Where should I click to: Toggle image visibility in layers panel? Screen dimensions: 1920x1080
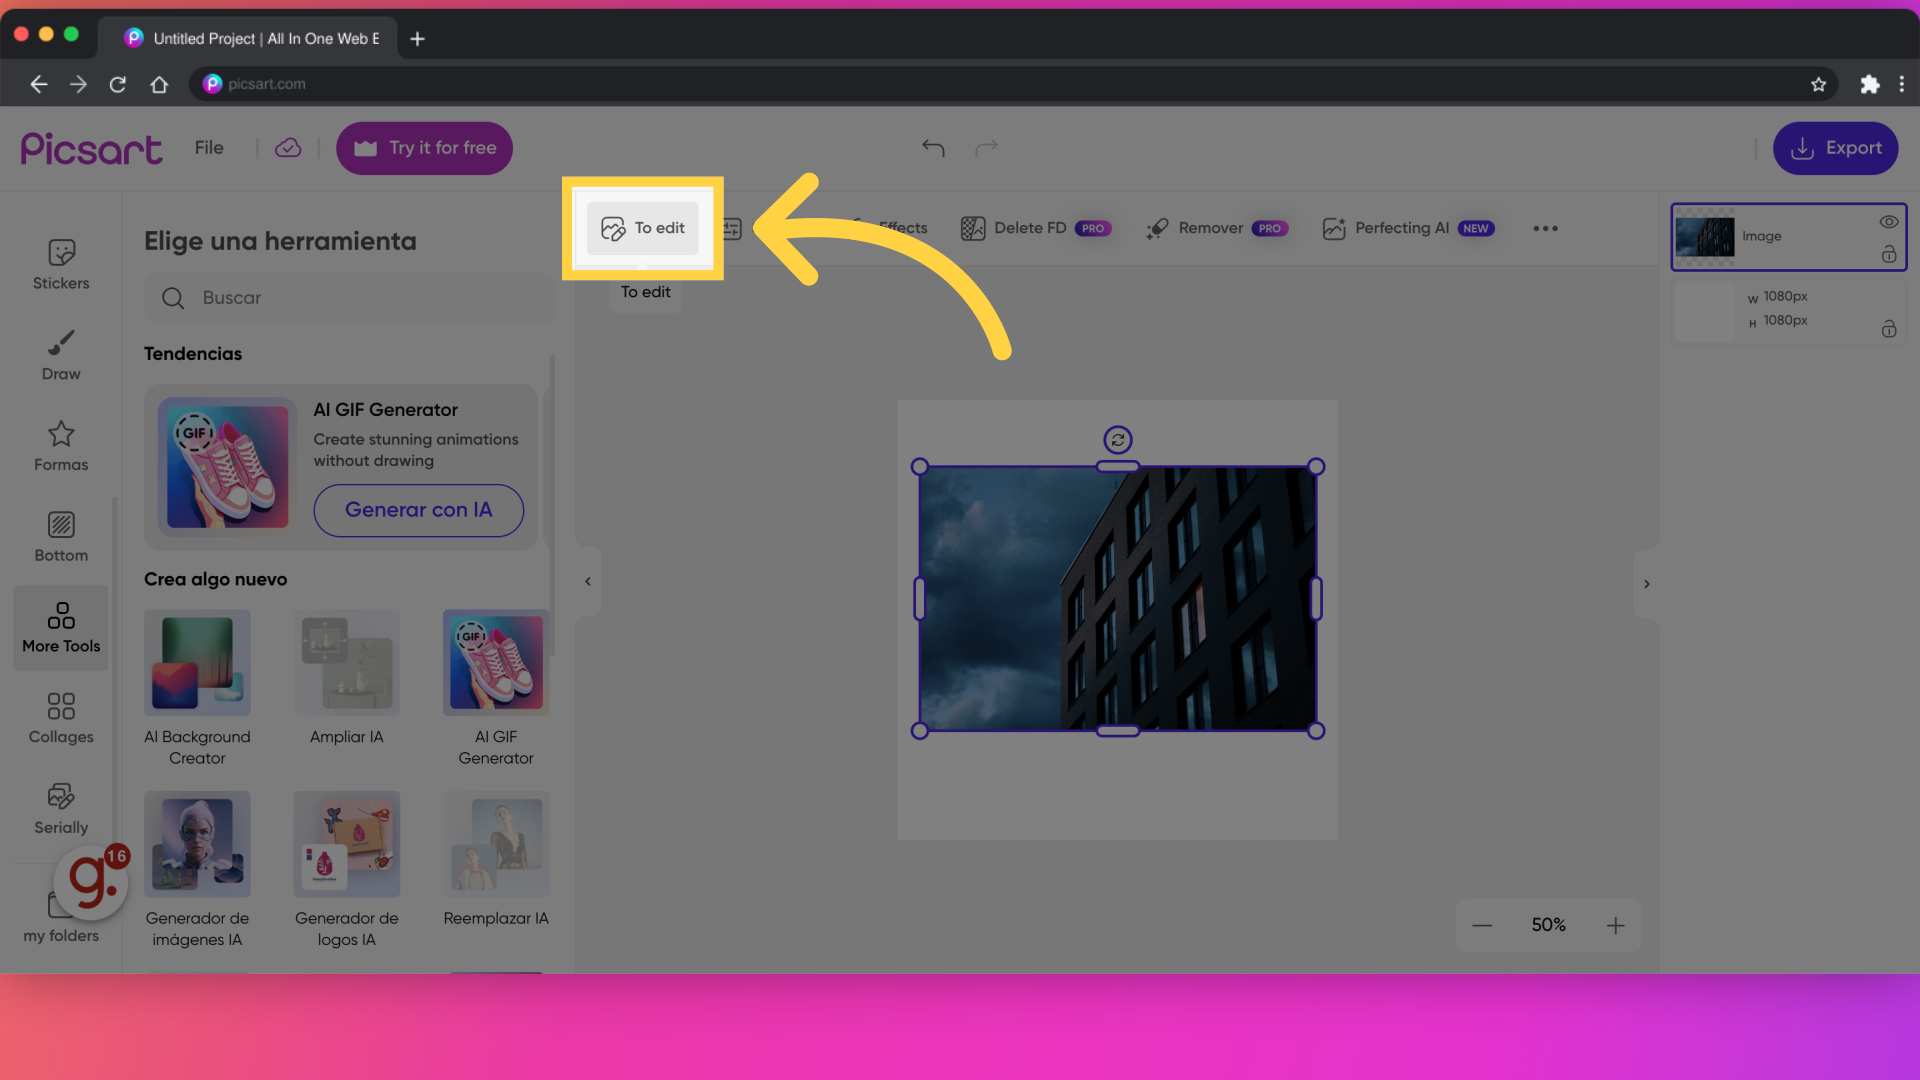pyautogui.click(x=1890, y=222)
